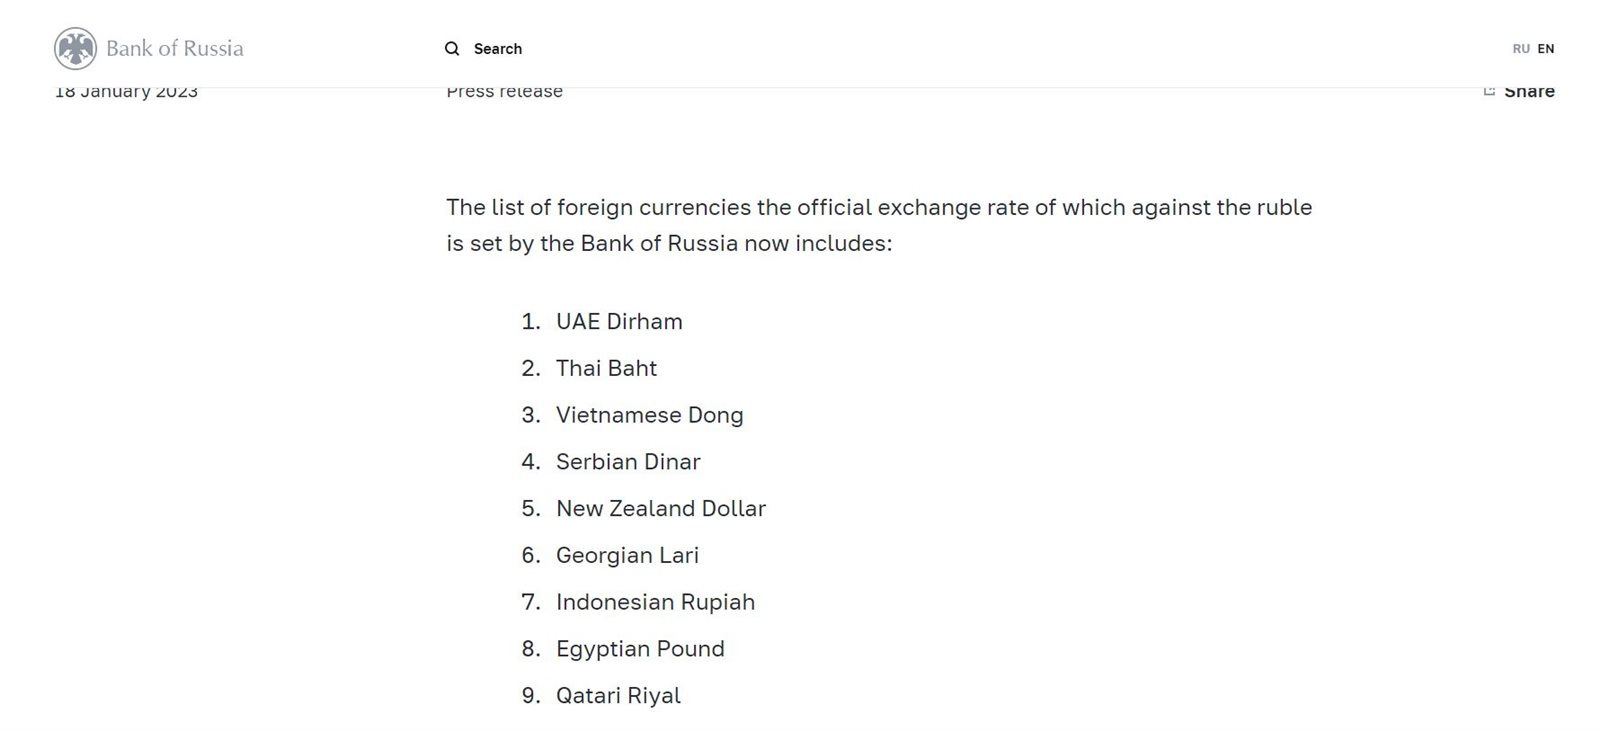Click the Egyptian Pound list entry
Viewport: 1600px width, 731px height.
pos(640,649)
